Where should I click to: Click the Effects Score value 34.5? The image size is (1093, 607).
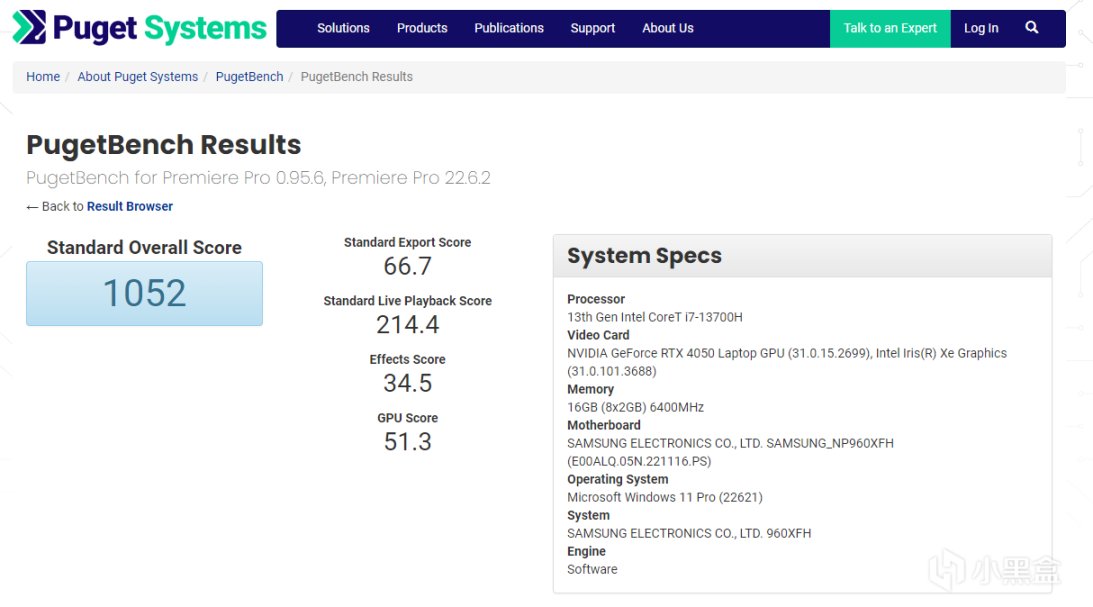coord(408,383)
